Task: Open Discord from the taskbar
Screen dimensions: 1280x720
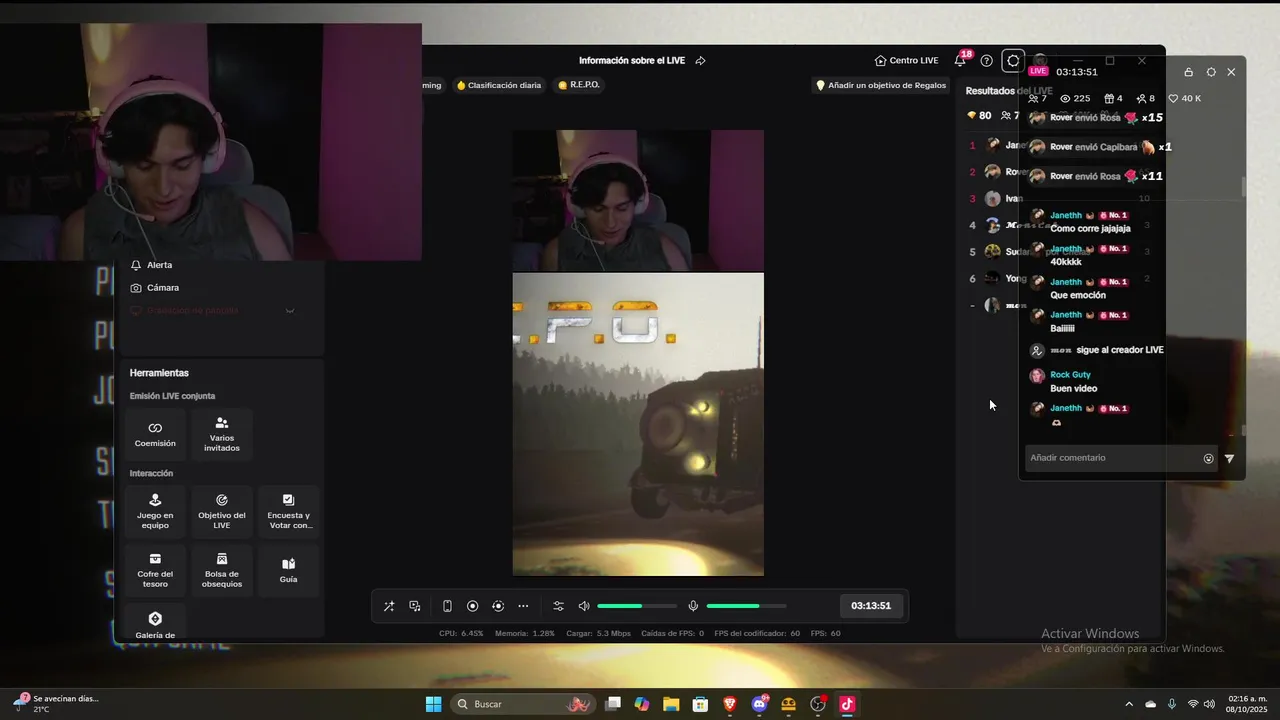Action: tap(760, 704)
